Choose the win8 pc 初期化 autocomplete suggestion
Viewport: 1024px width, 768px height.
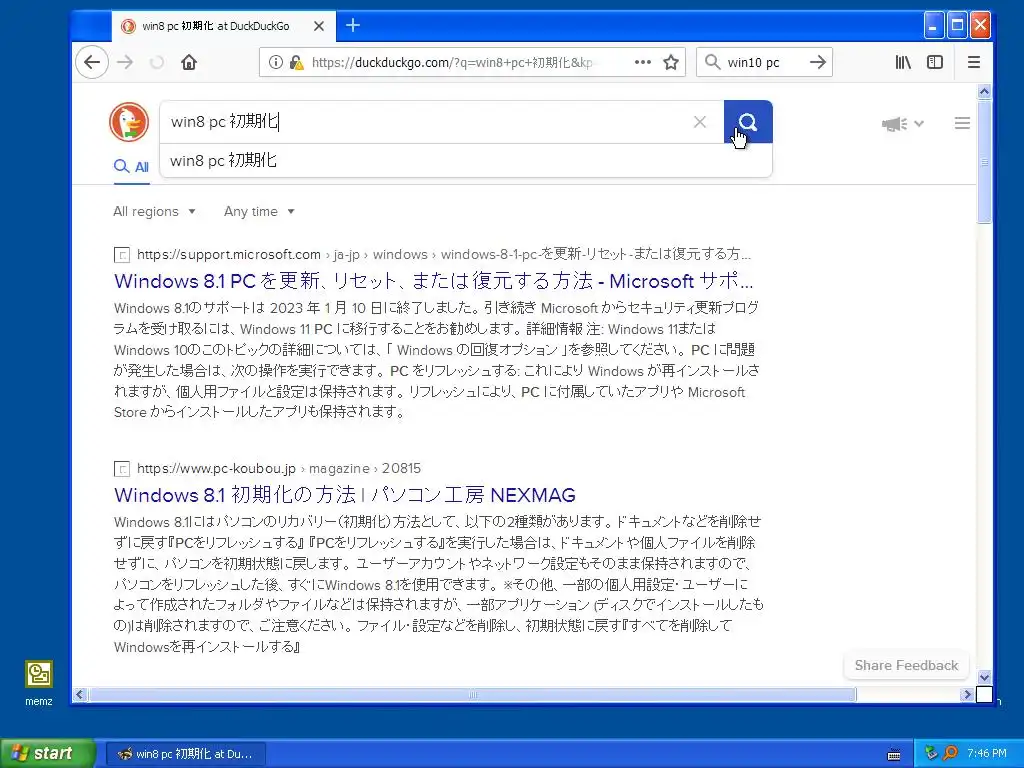click(x=466, y=161)
